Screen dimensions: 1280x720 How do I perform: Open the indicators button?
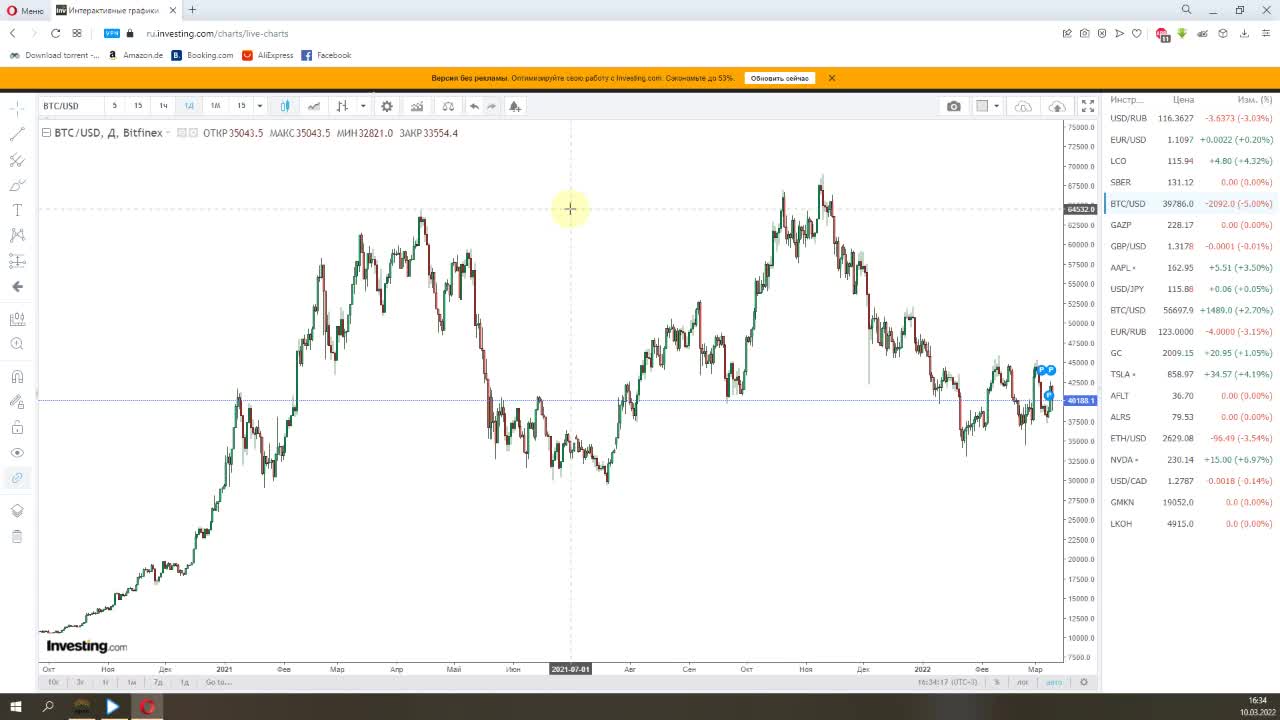[417, 106]
